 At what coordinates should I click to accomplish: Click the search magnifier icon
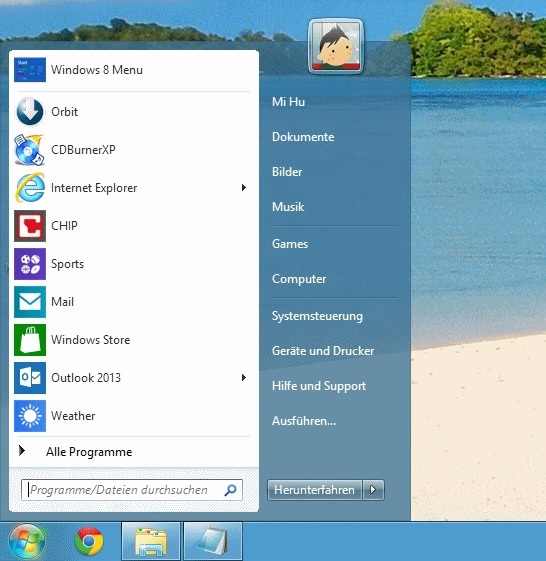230,490
